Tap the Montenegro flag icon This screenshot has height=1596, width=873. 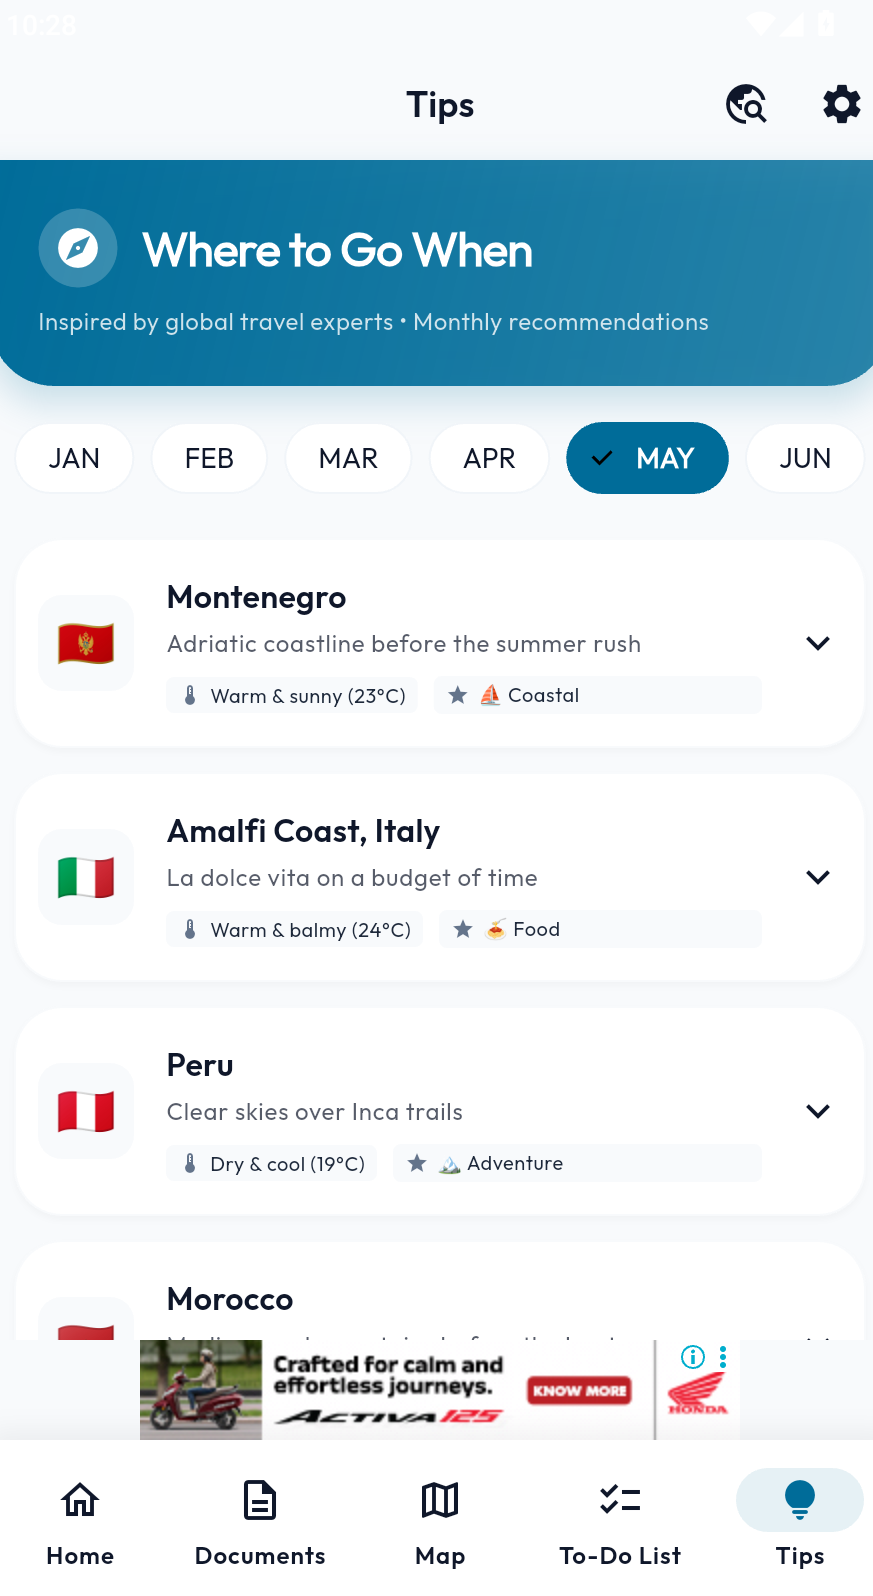point(86,643)
